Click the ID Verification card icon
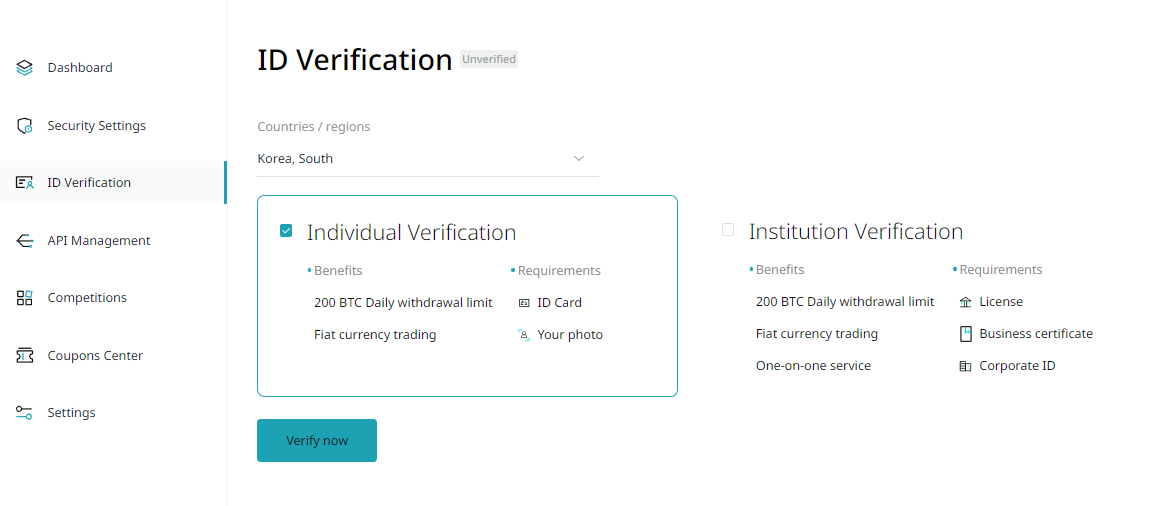 [x=25, y=183]
